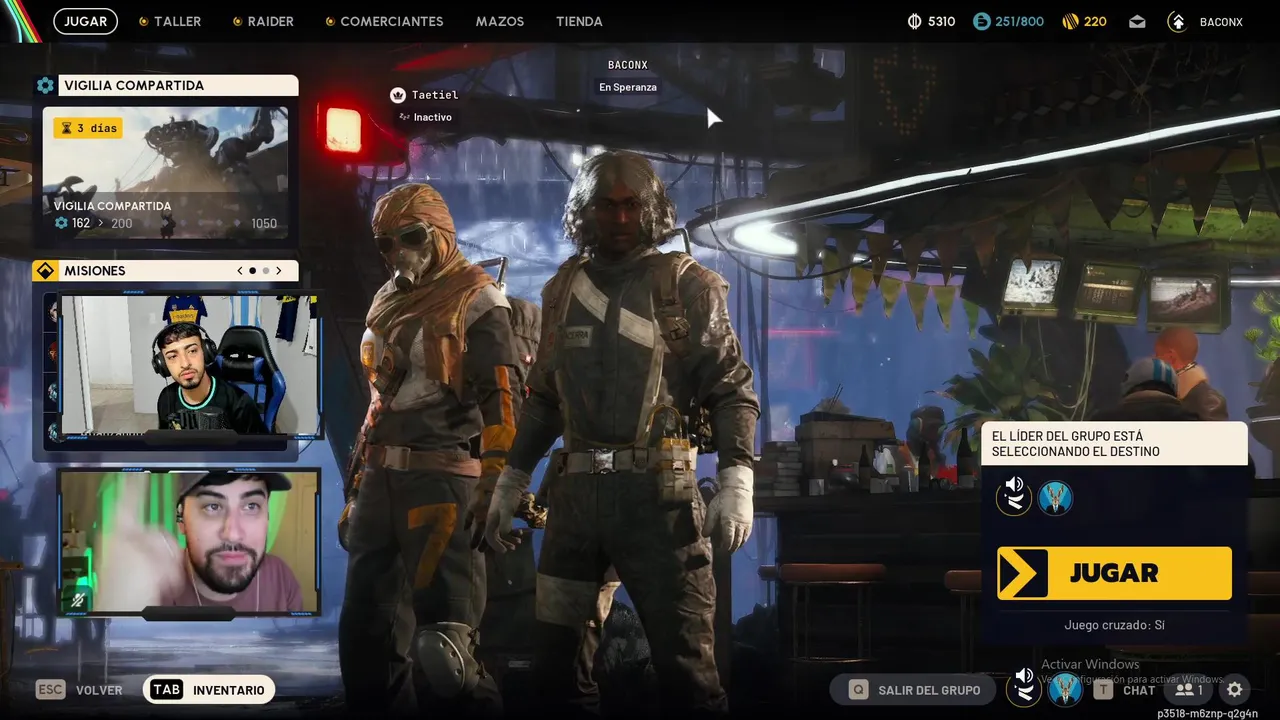The width and height of the screenshot is (1280, 720).
Task: Open the mail envelope inbox
Action: pos(1137,21)
